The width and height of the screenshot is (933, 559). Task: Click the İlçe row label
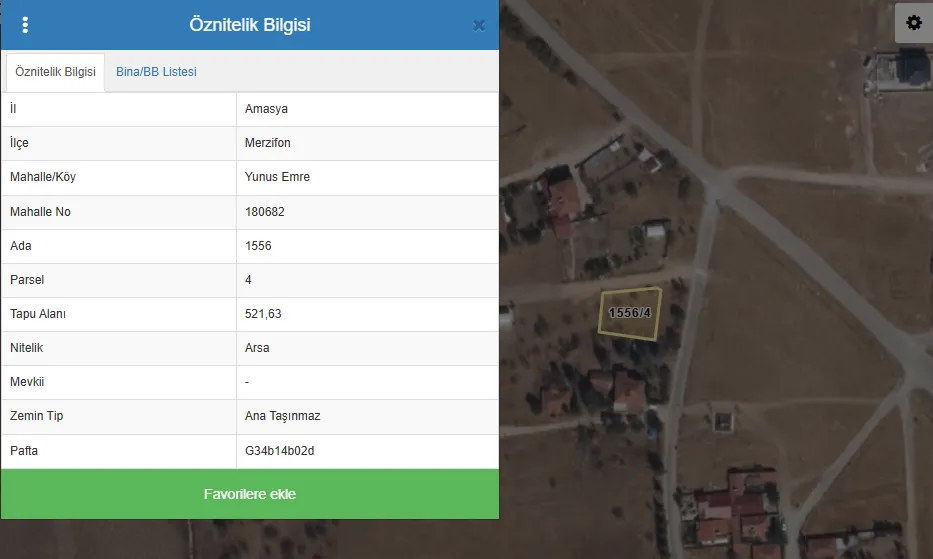(x=19, y=143)
